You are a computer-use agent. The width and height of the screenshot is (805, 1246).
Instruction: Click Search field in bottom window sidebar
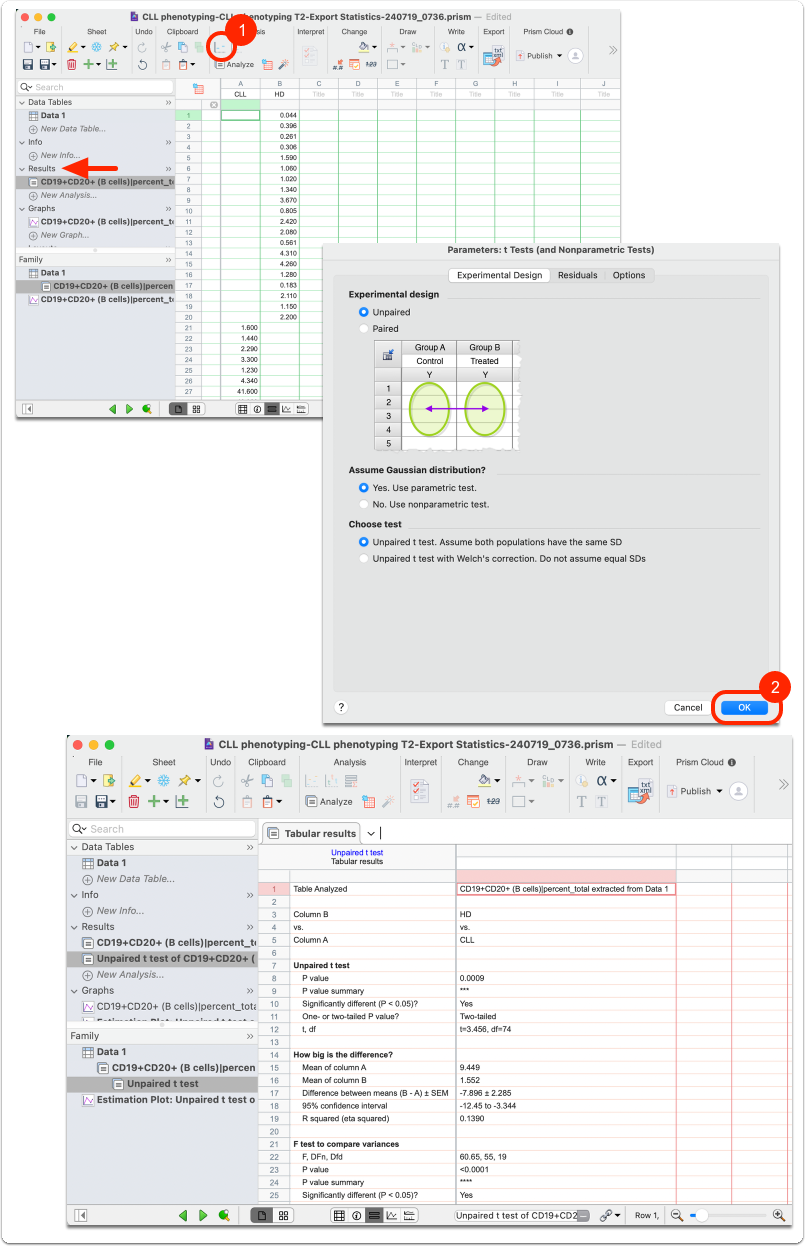tap(162, 829)
